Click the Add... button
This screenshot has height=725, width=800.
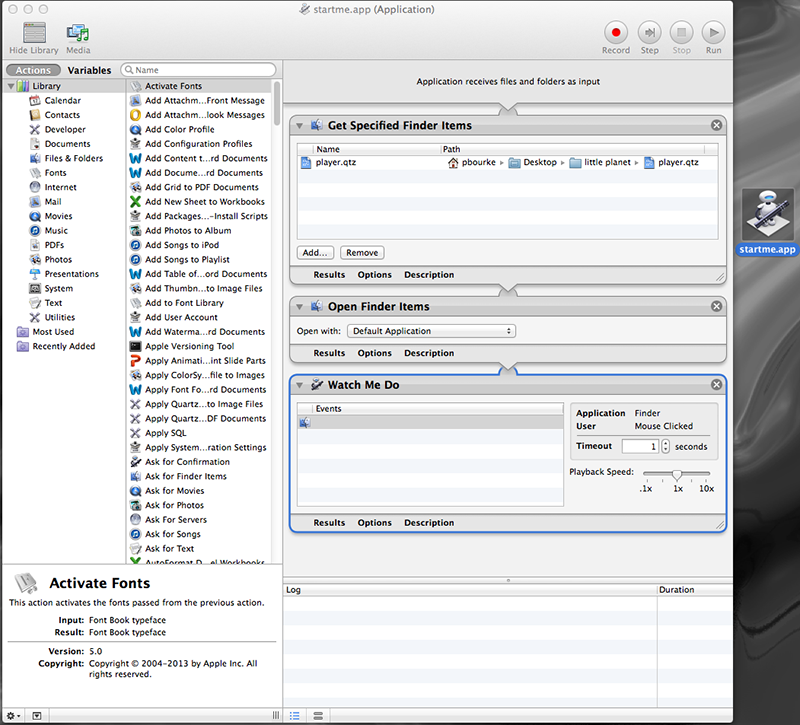click(315, 253)
